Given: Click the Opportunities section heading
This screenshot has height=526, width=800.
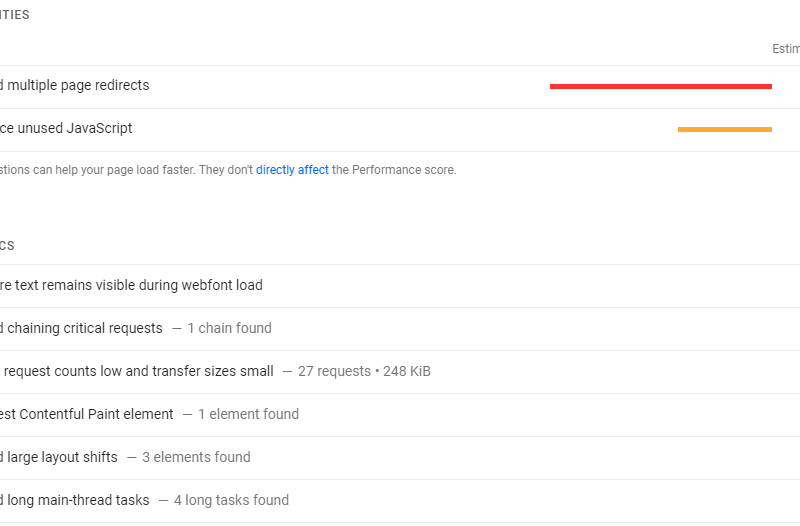Looking at the screenshot, I should click(15, 15).
